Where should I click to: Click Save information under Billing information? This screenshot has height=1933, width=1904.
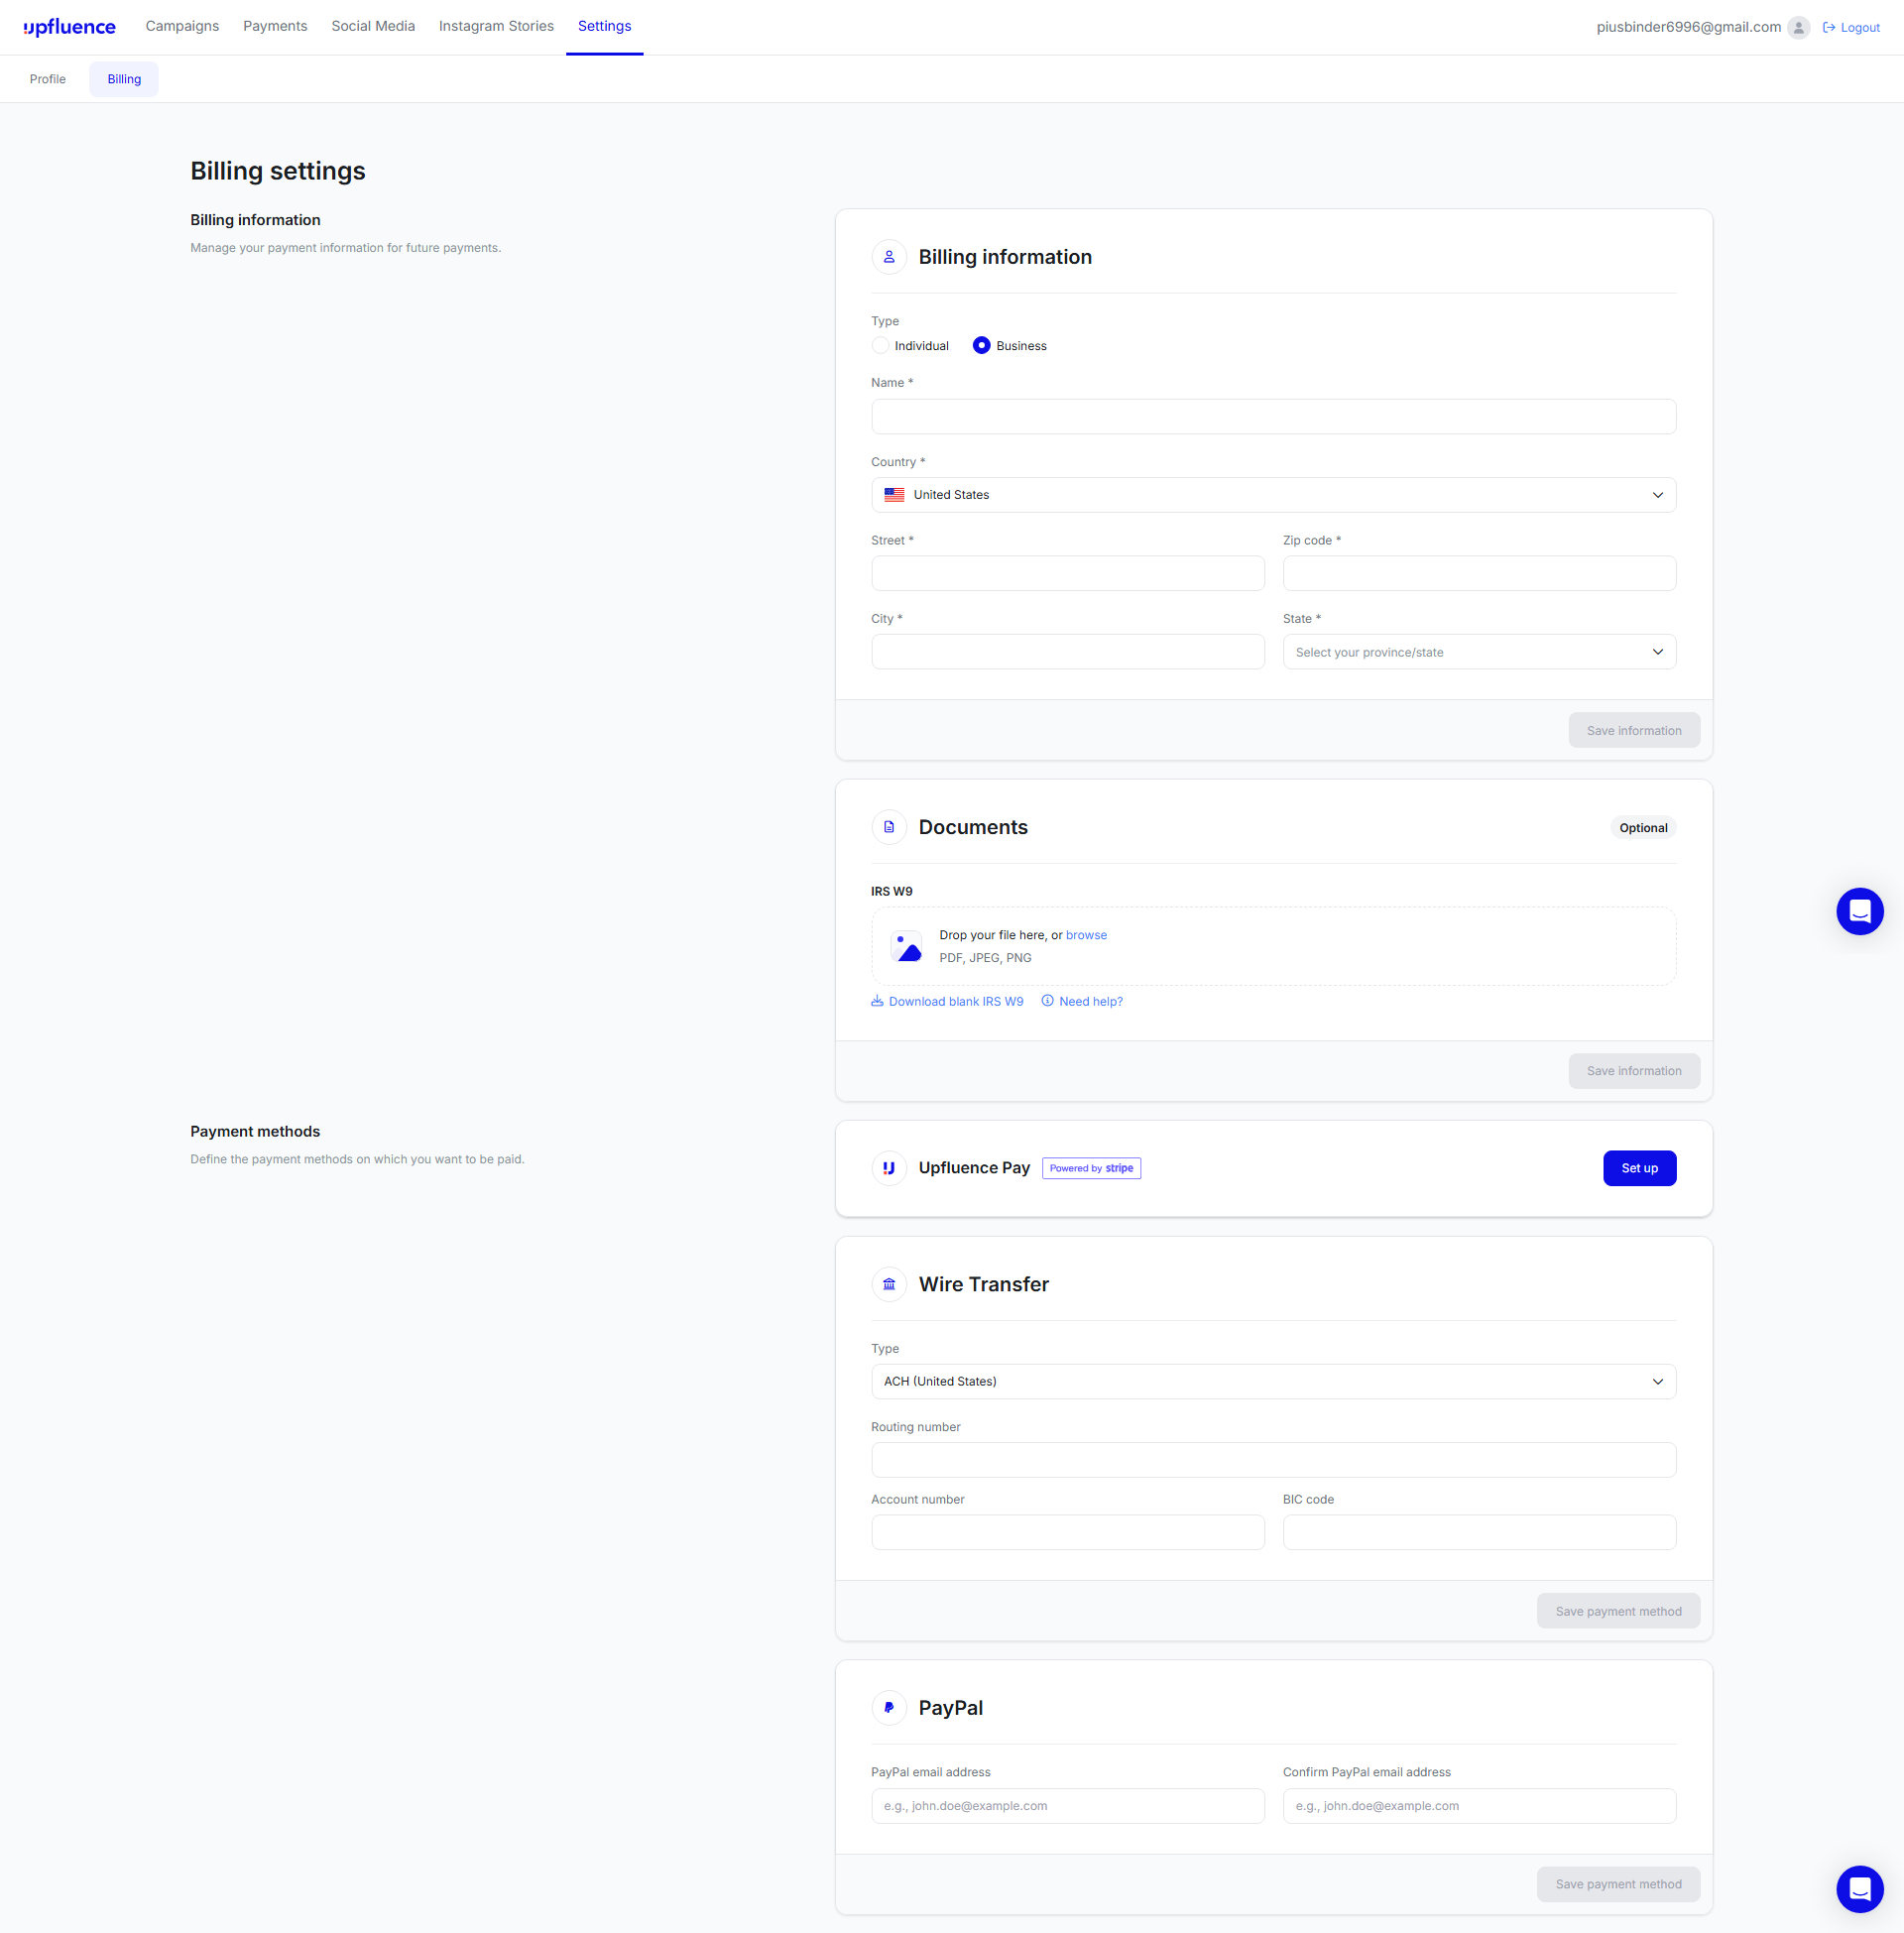pyautogui.click(x=1634, y=730)
